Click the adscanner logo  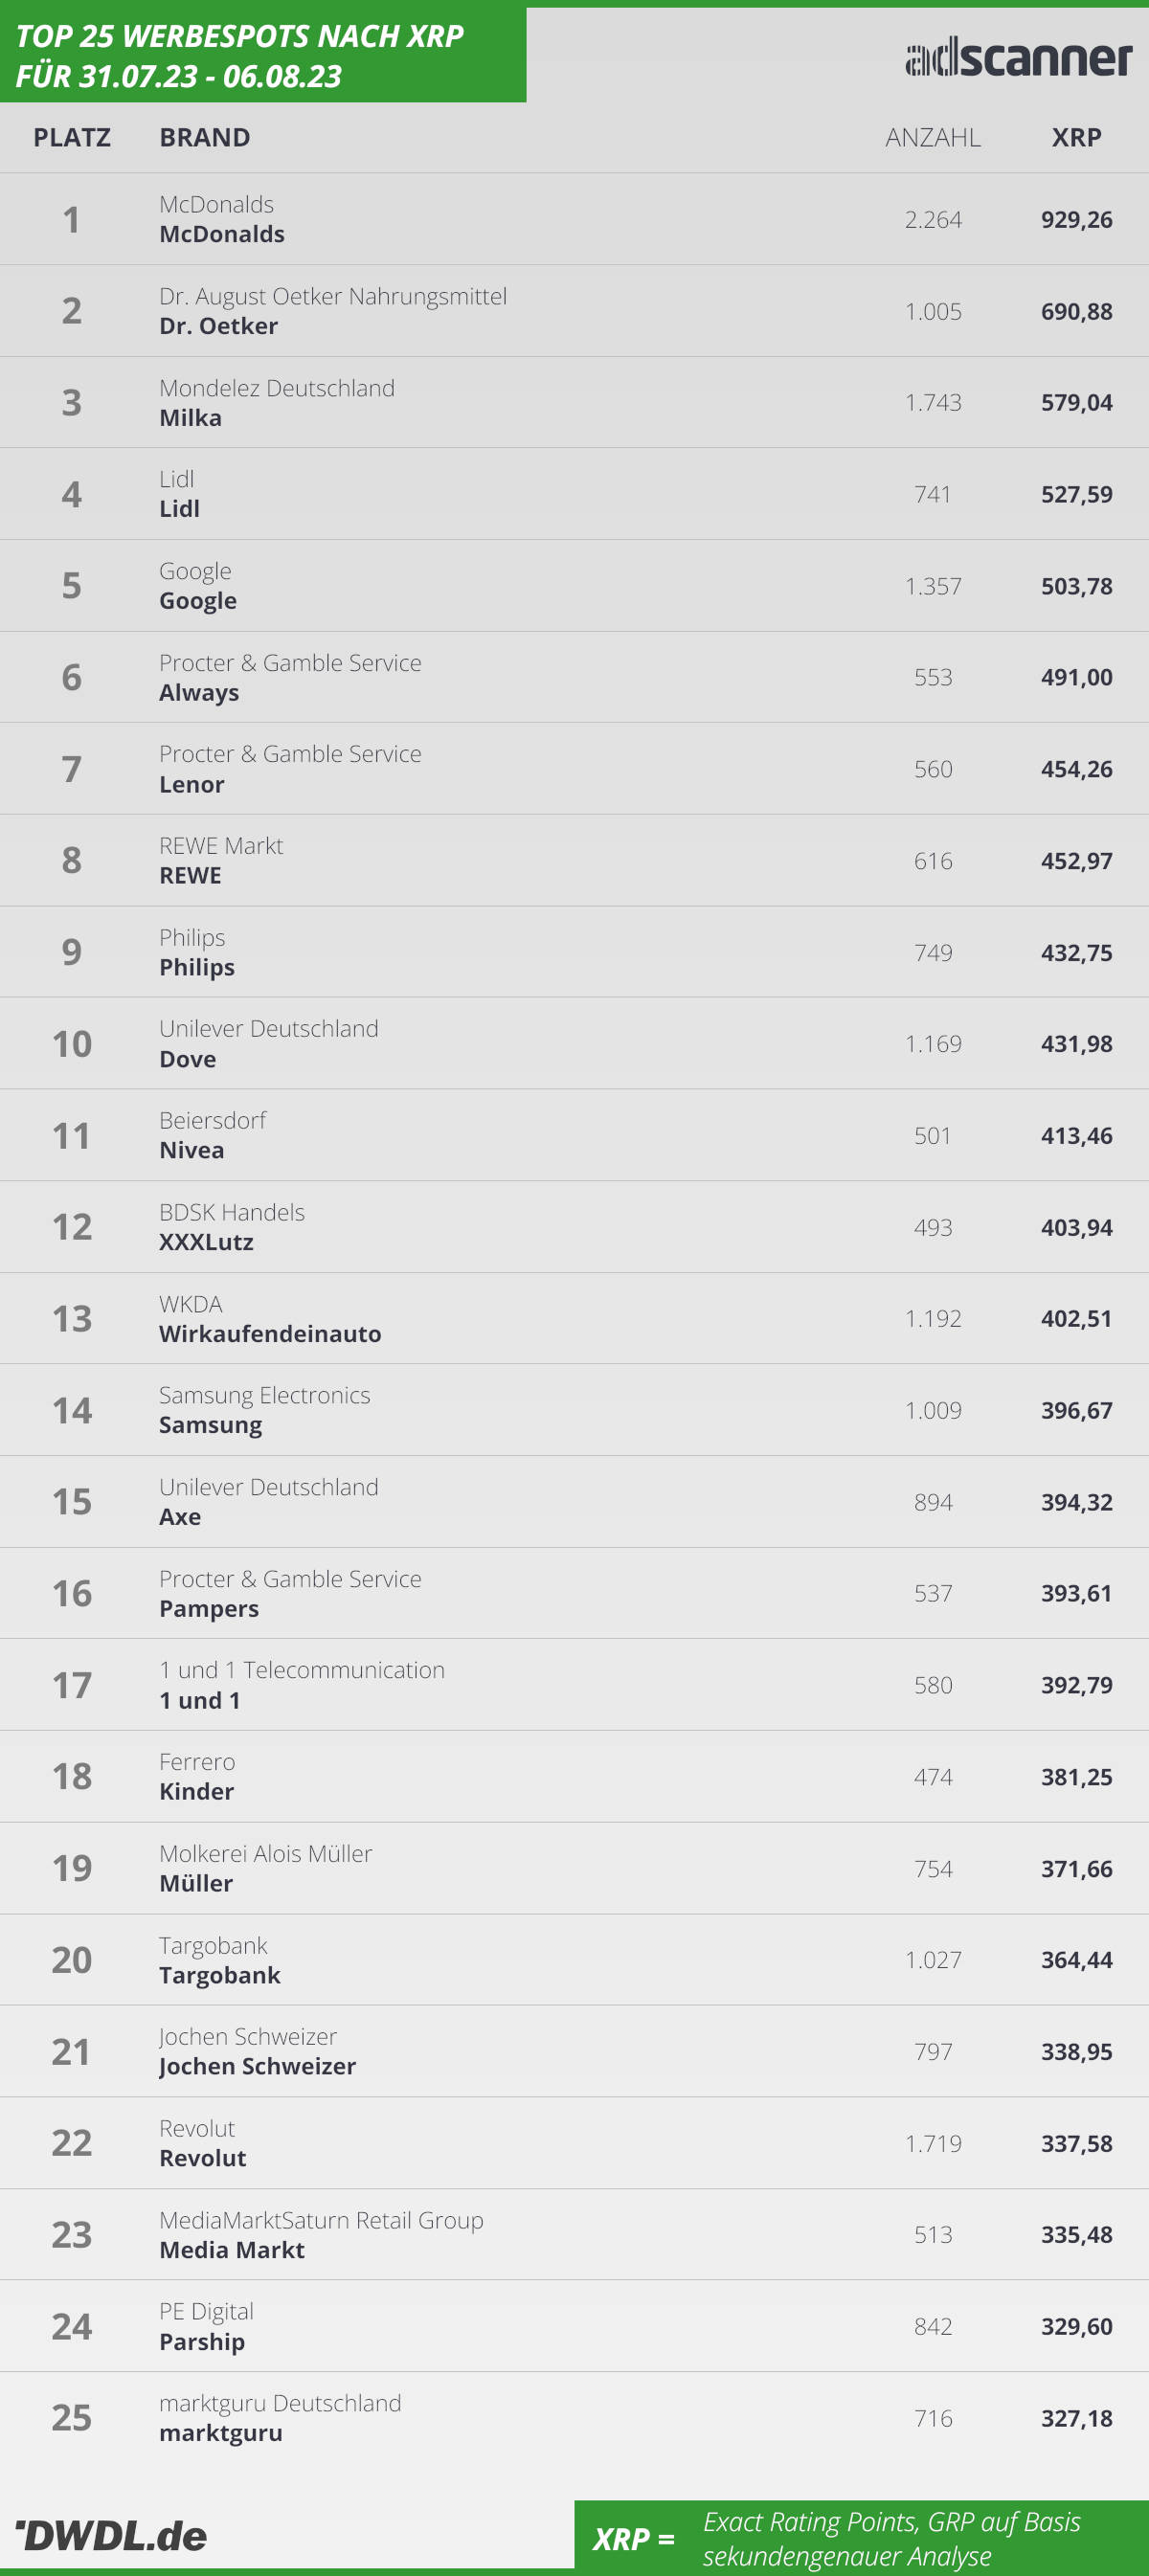pos(1018,57)
